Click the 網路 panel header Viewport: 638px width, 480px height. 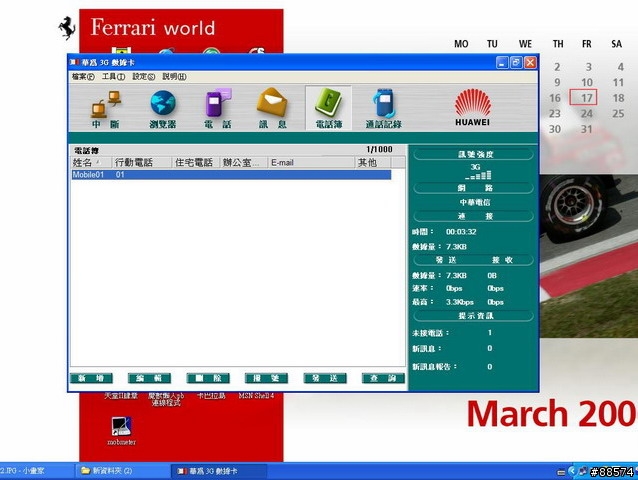[474, 188]
